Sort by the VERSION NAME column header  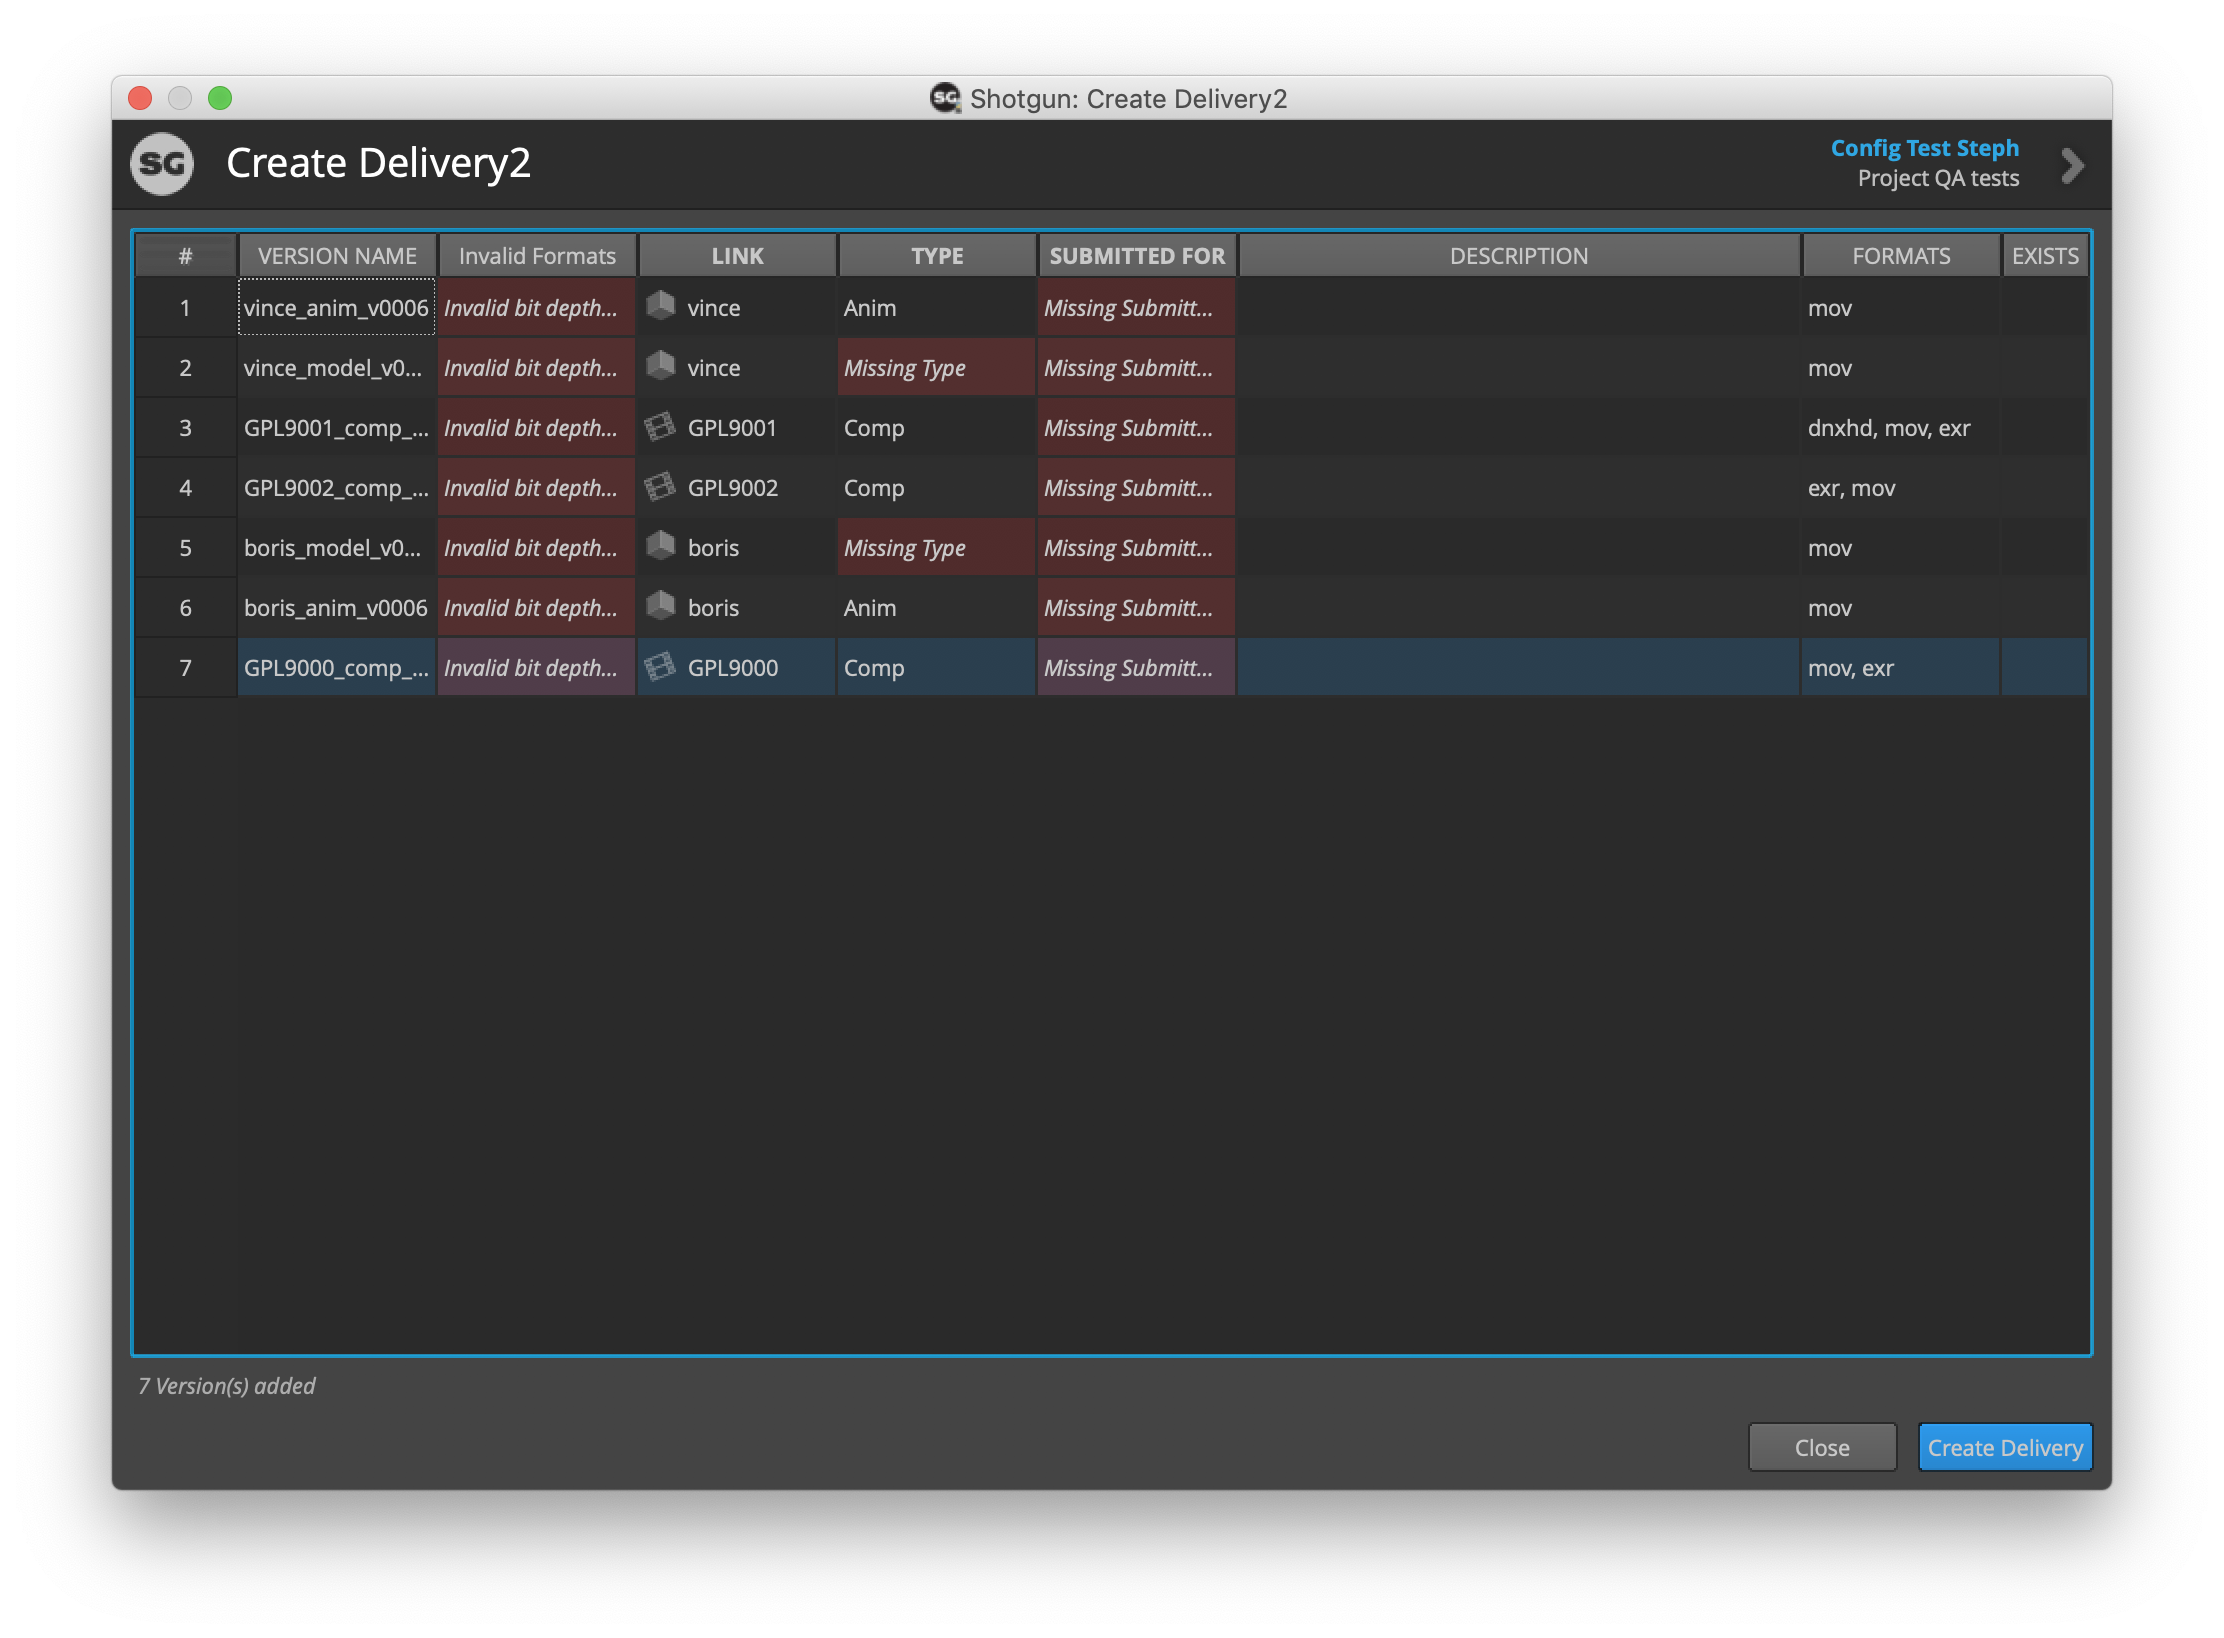[337, 256]
